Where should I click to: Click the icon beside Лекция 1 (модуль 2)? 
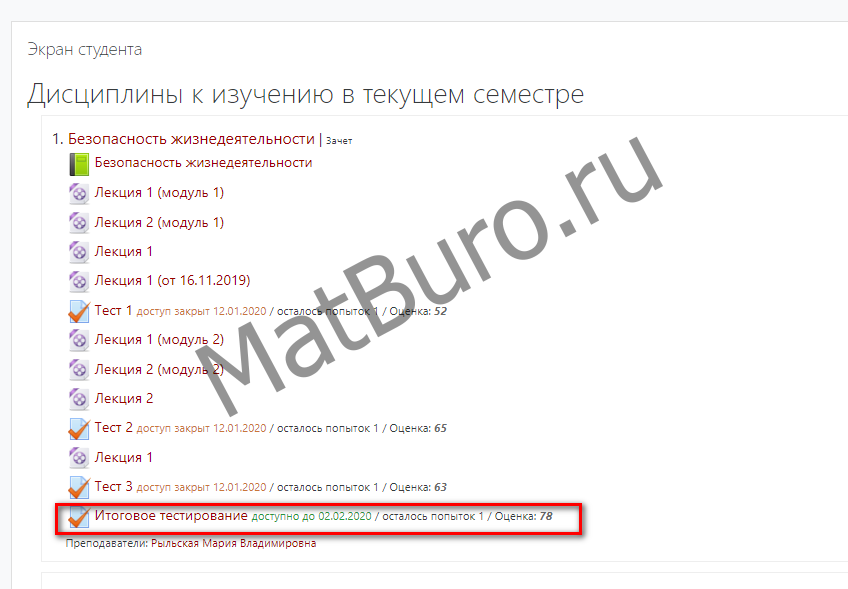[79, 340]
